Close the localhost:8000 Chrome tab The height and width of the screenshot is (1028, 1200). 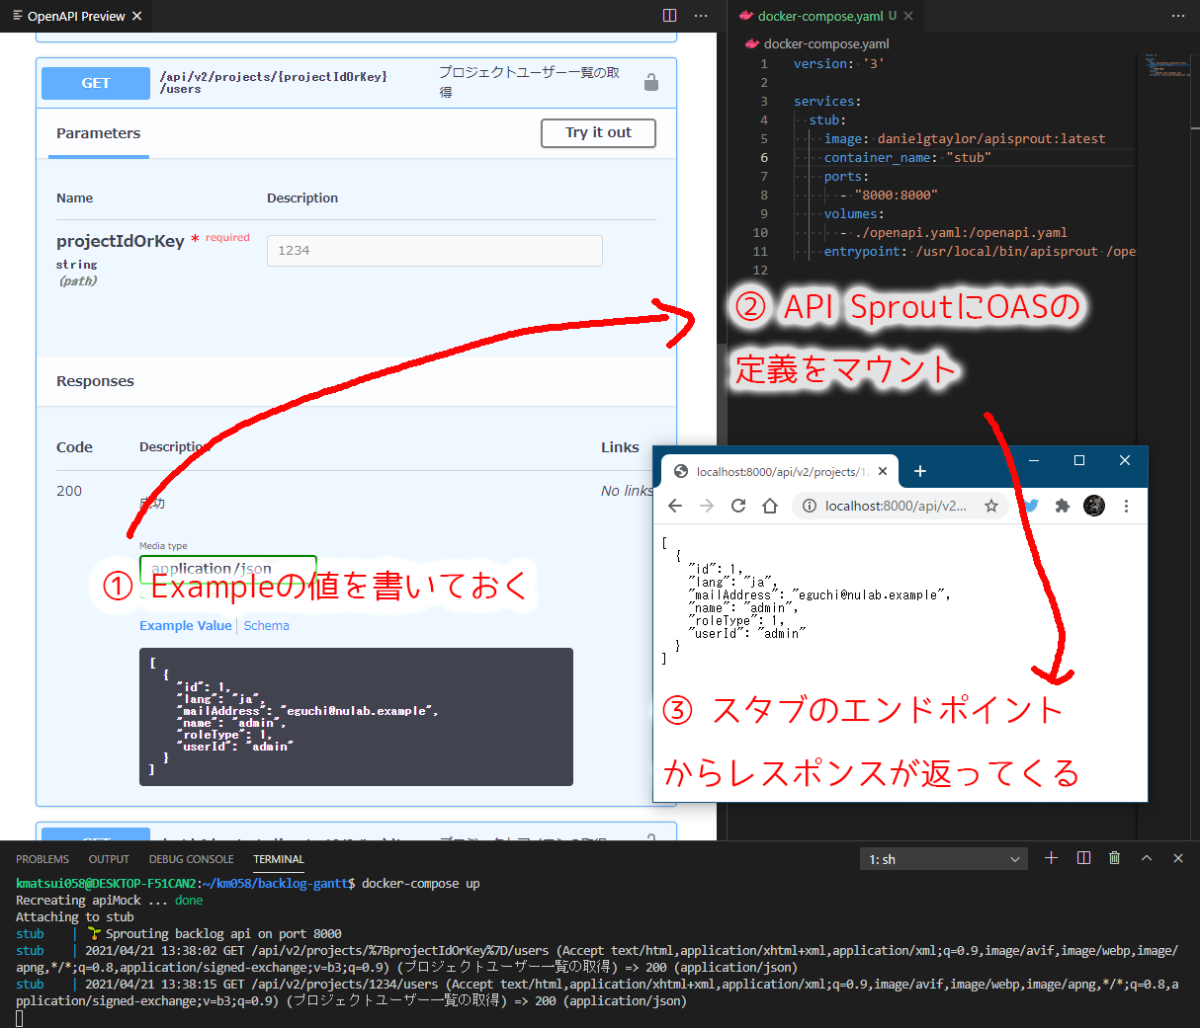(x=882, y=471)
